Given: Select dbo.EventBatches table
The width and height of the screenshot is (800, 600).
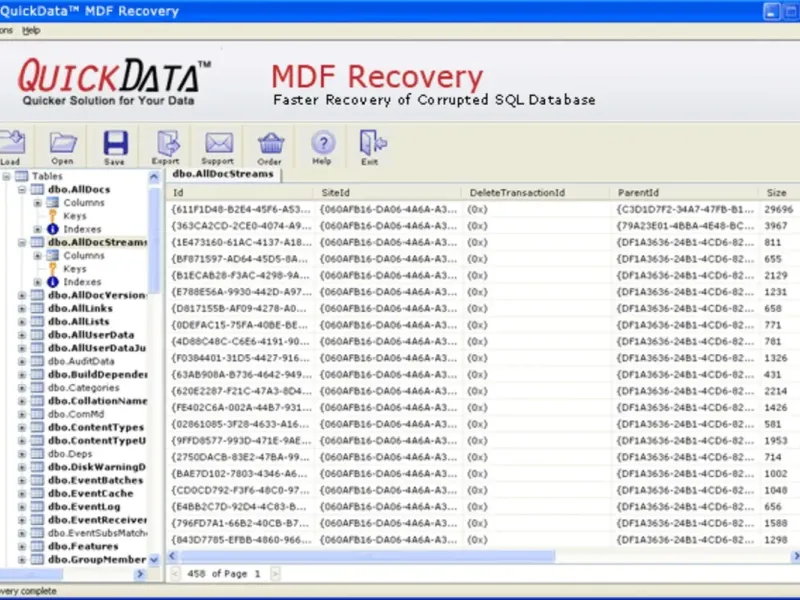Looking at the screenshot, I should coord(95,480).
